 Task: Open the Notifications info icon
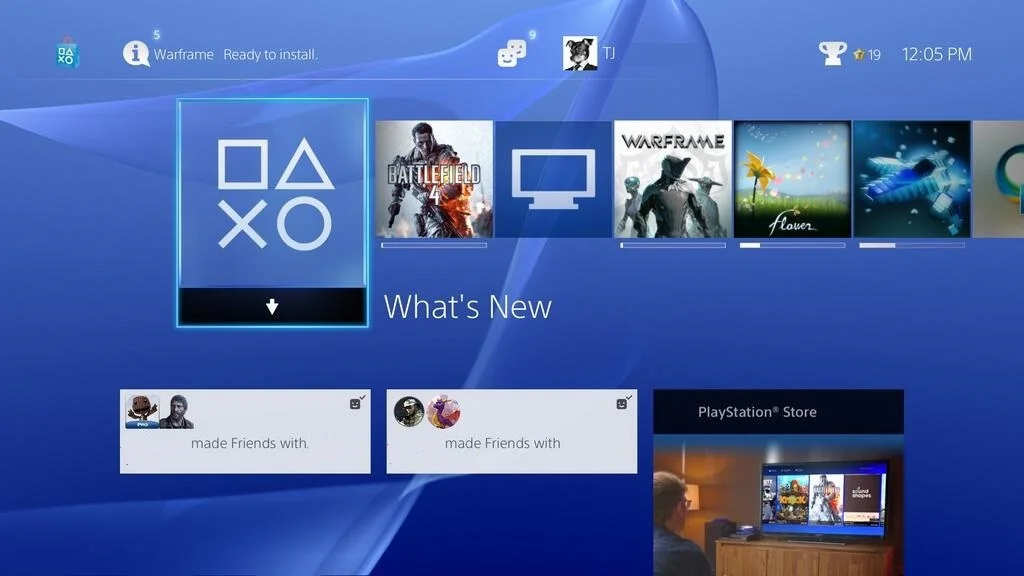coord(136,54)
